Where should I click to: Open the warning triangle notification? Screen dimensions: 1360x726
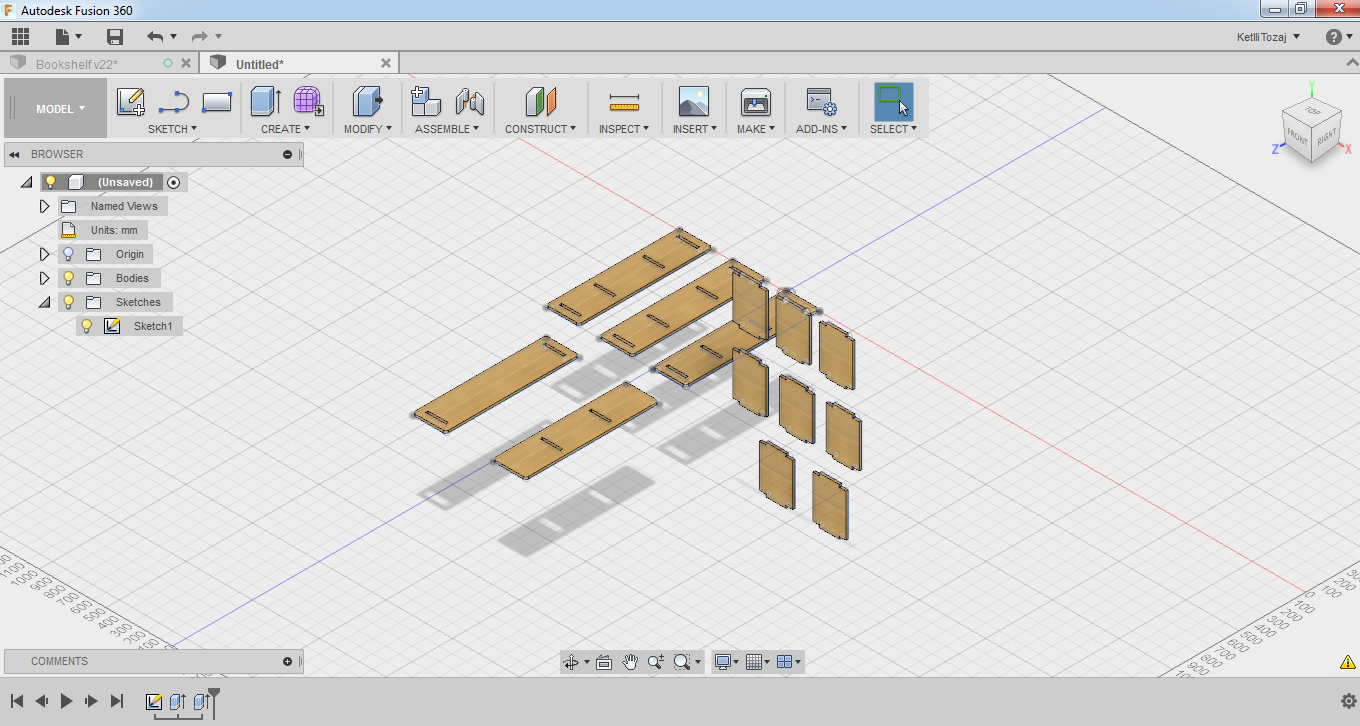tap(1347, 662)
